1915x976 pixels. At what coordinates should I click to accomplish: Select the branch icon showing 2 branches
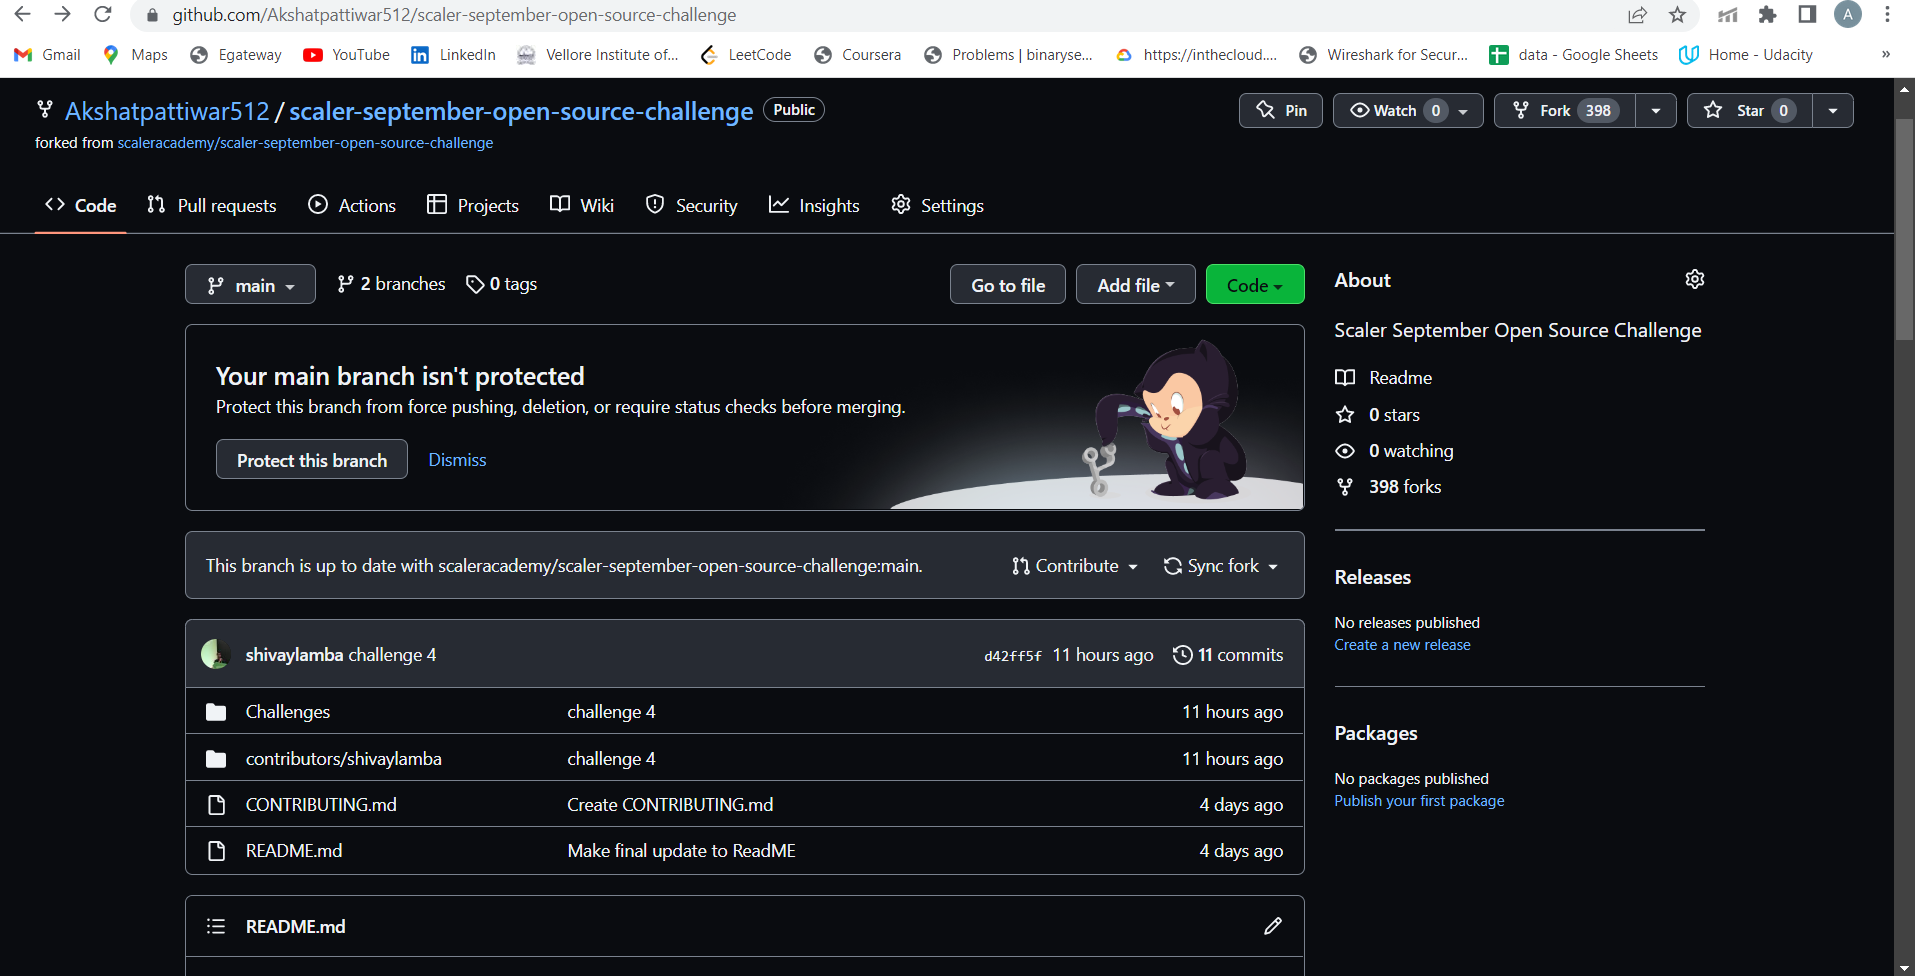348,283
